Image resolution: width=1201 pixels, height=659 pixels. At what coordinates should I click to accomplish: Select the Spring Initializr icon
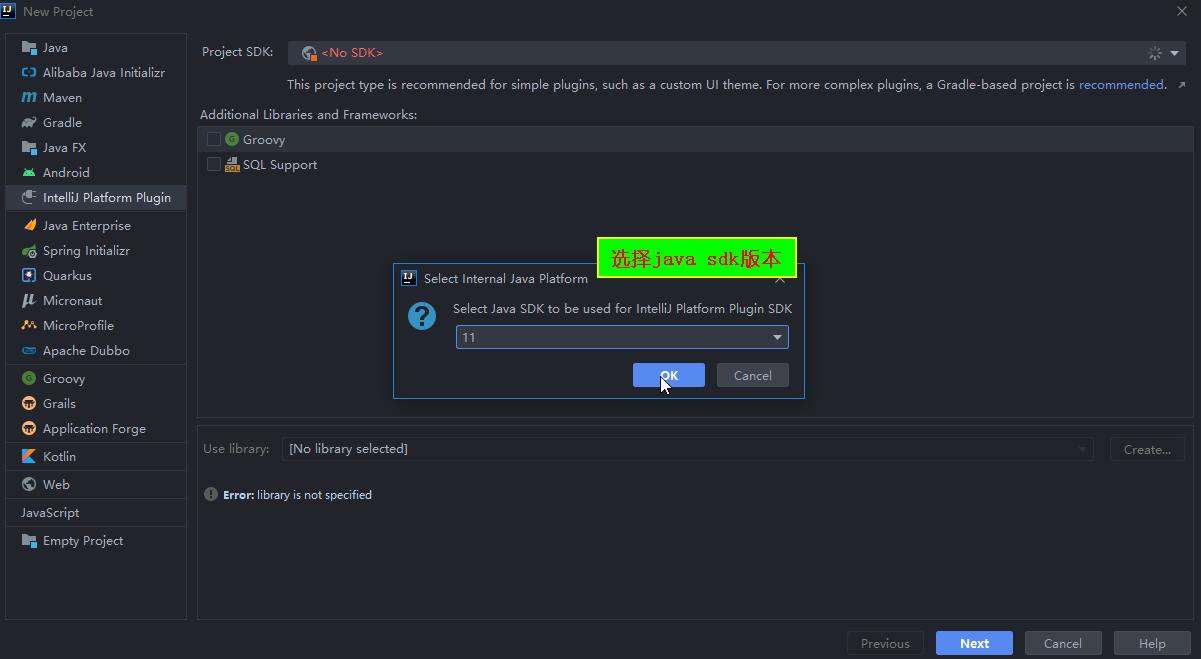29,250
